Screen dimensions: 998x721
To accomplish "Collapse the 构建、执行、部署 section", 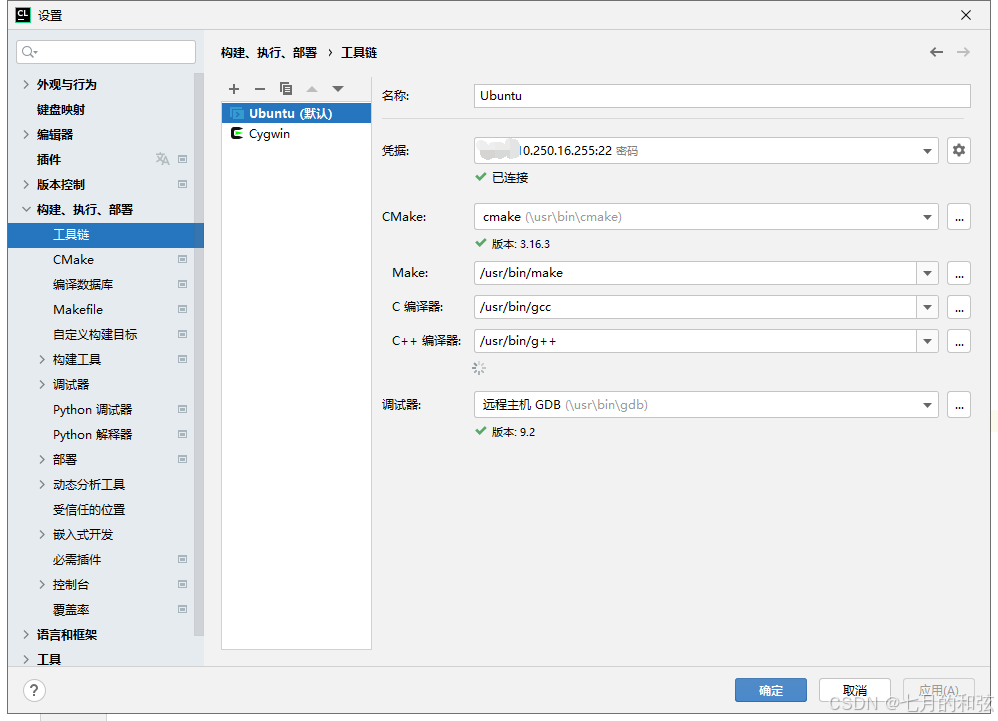I will (x=26, y=209).
